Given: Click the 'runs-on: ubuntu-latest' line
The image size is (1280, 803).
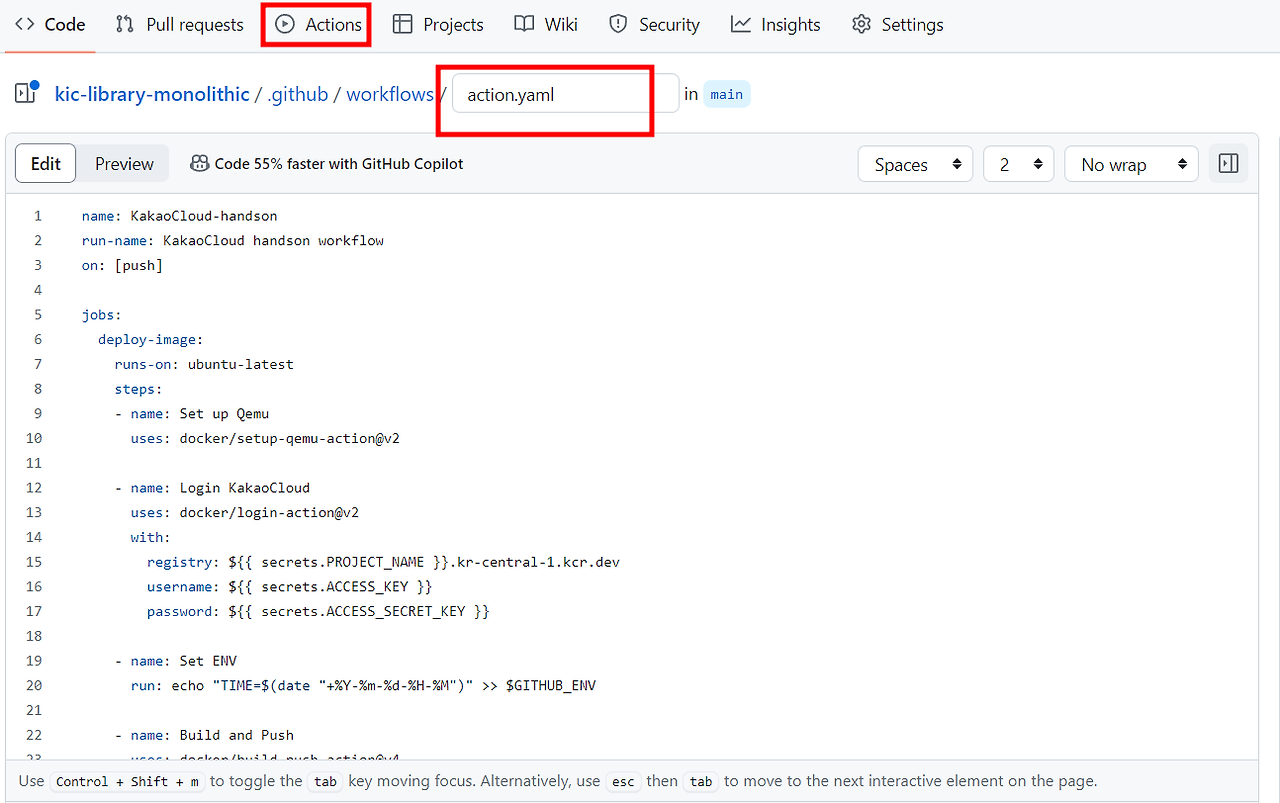Looking at the screenshot, I should [x=204, y=364].
